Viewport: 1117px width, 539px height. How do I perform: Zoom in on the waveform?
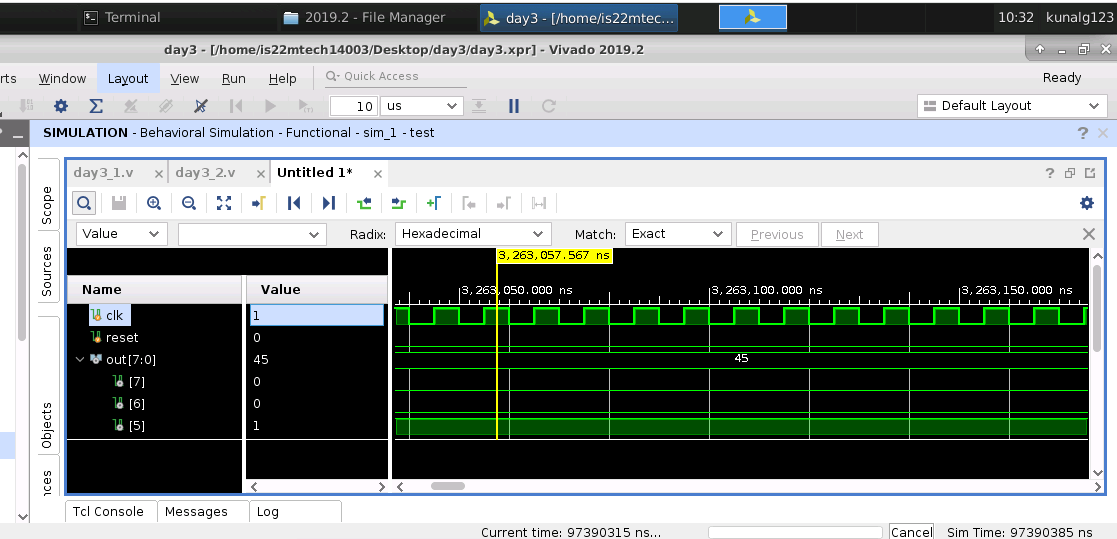coord(154,204)
